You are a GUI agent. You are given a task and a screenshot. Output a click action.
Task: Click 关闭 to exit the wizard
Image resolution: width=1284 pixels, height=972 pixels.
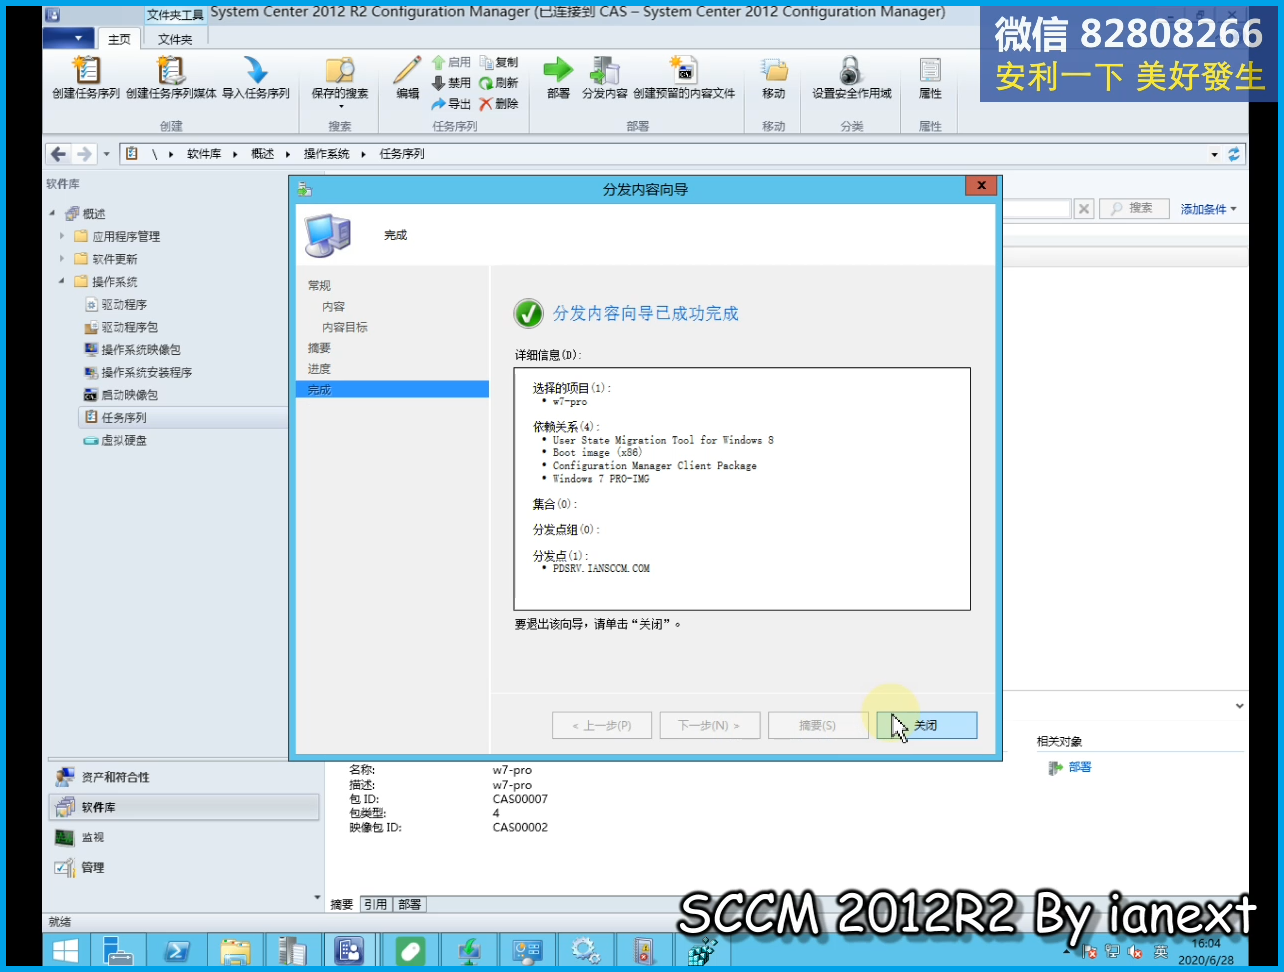point(926,725)
